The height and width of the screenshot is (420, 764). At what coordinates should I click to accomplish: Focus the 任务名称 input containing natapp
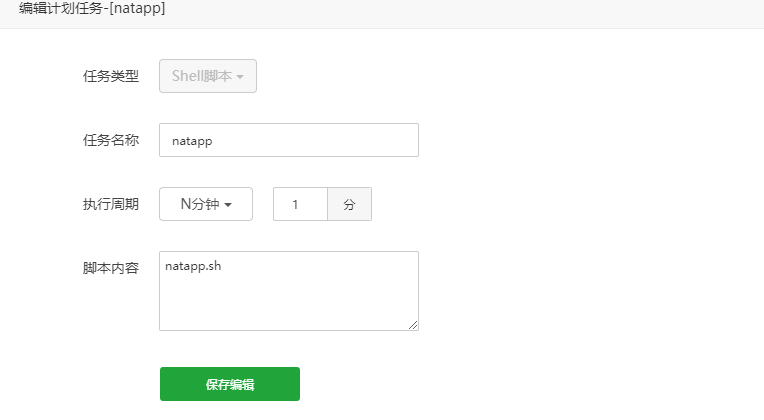(288, 140)
